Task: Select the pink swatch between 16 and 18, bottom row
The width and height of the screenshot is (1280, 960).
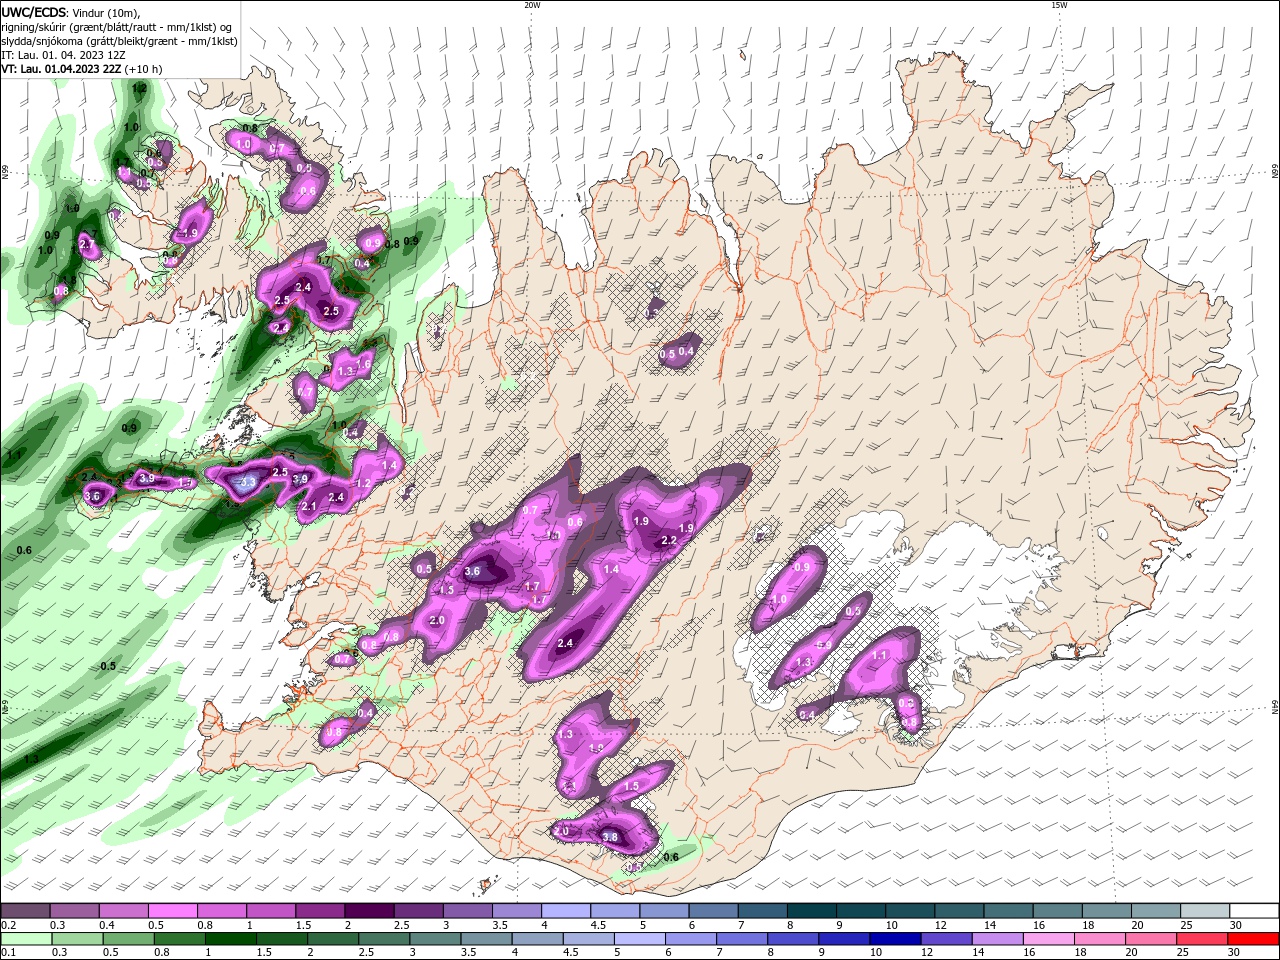Action: [x=1049, y=939]
